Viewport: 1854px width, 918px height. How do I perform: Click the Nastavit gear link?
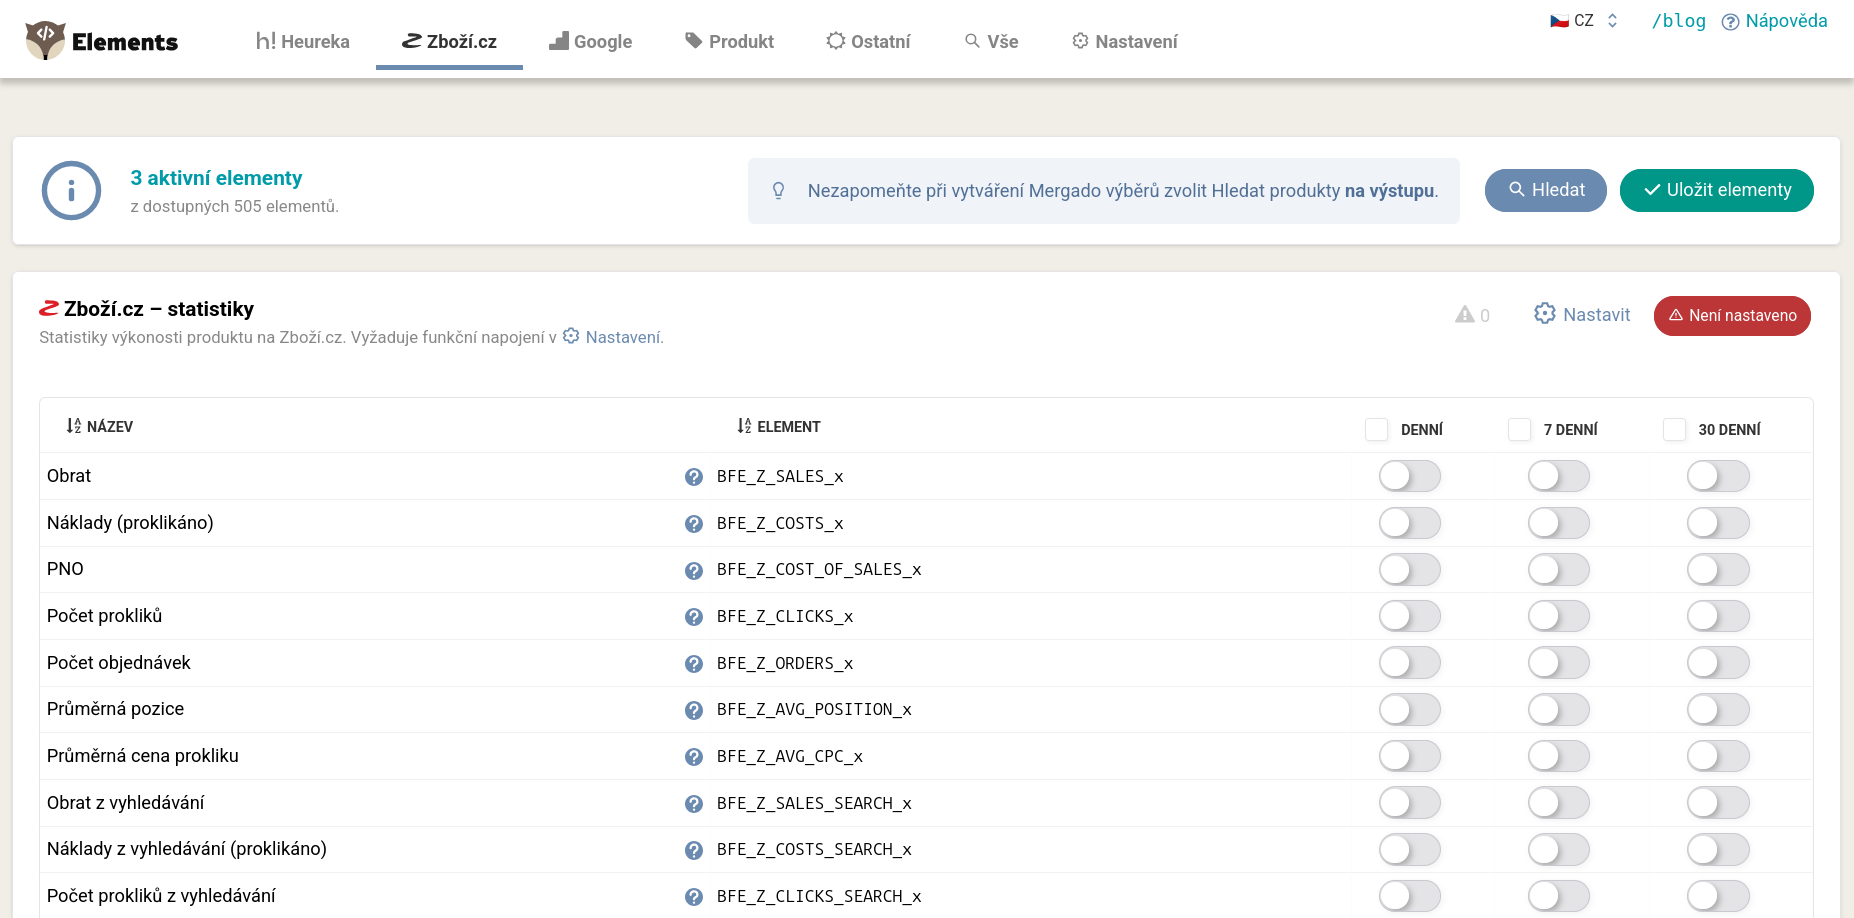pyautogui.click(x=1582, y=315)
